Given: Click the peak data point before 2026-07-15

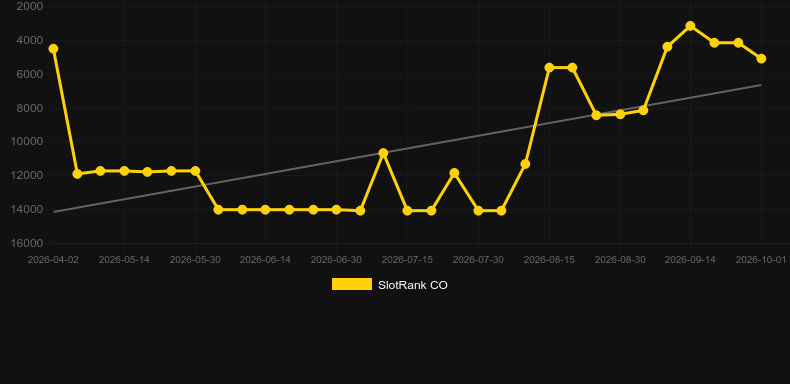Looking at the screenshot, I should [x=383, y=153].
